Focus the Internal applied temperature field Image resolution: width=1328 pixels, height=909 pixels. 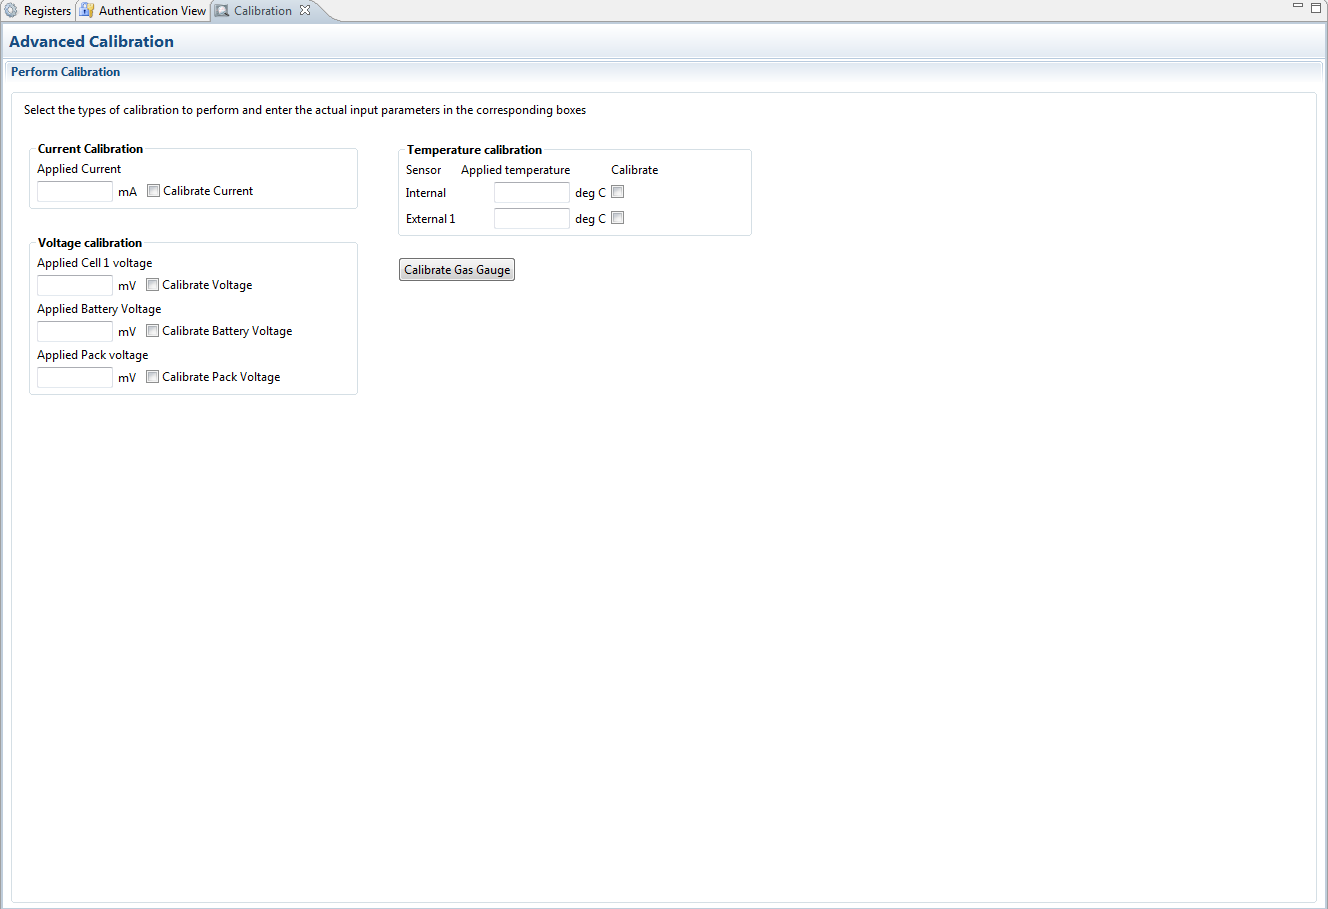click(531, 193)
